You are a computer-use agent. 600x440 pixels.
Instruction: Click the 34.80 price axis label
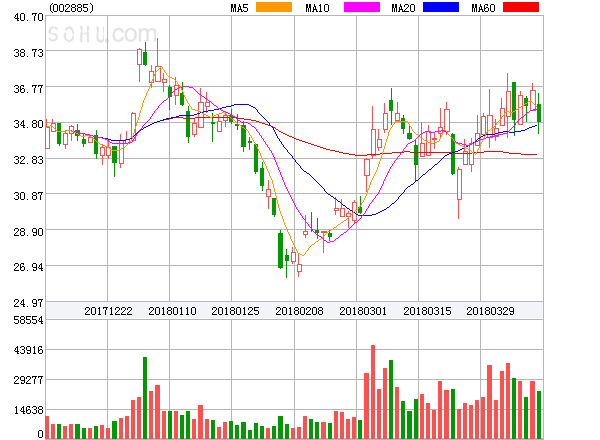click(28, 124)
